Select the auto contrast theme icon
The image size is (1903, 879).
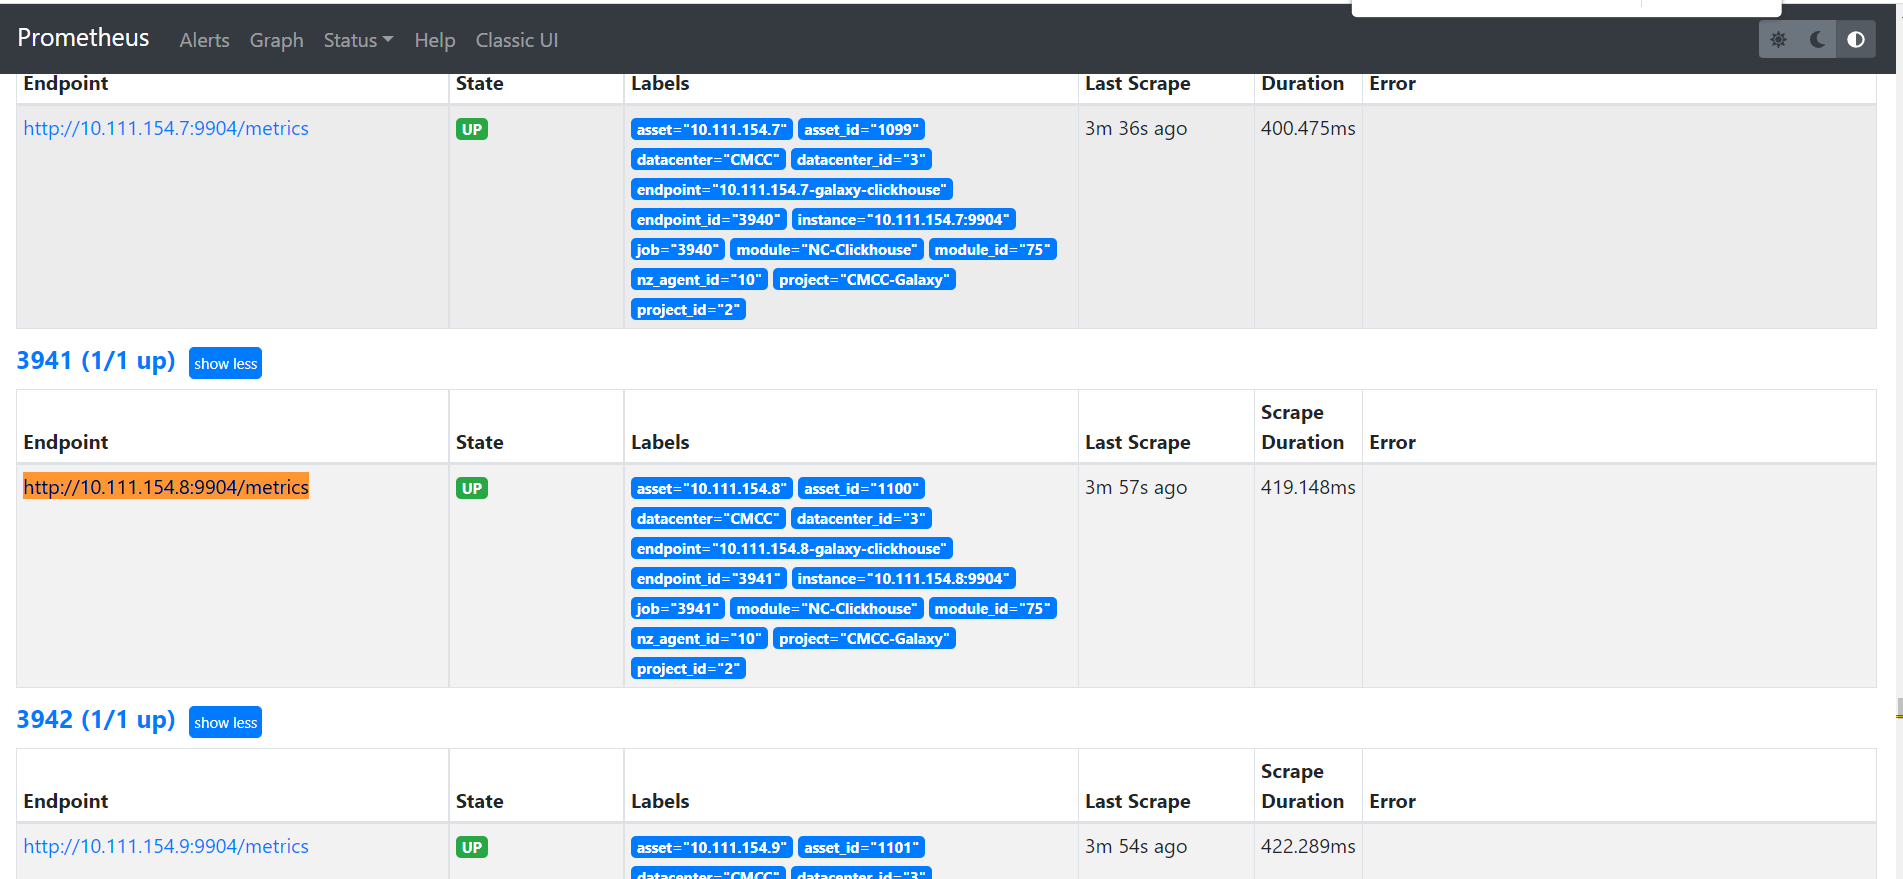pyautogui.click(x=1855, y=40)
